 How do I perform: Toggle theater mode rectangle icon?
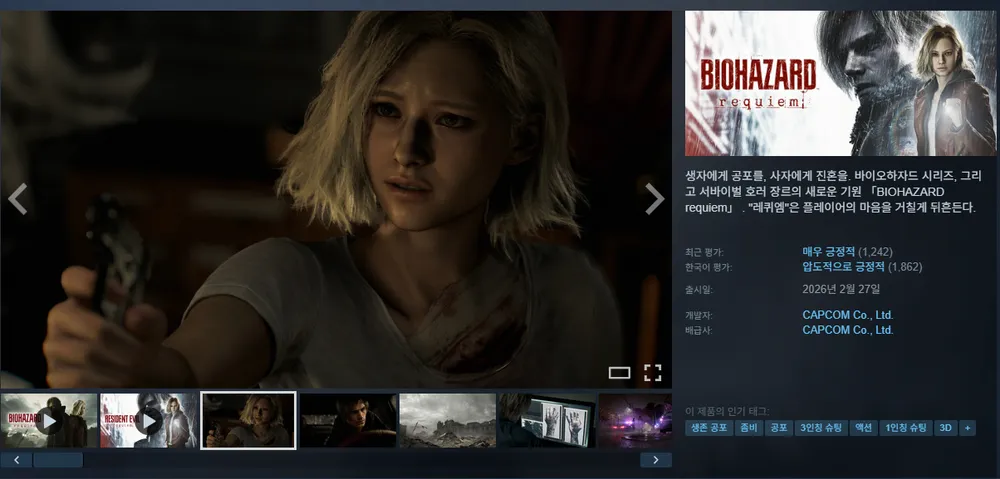pyautogui.click(x=619, y=373)
